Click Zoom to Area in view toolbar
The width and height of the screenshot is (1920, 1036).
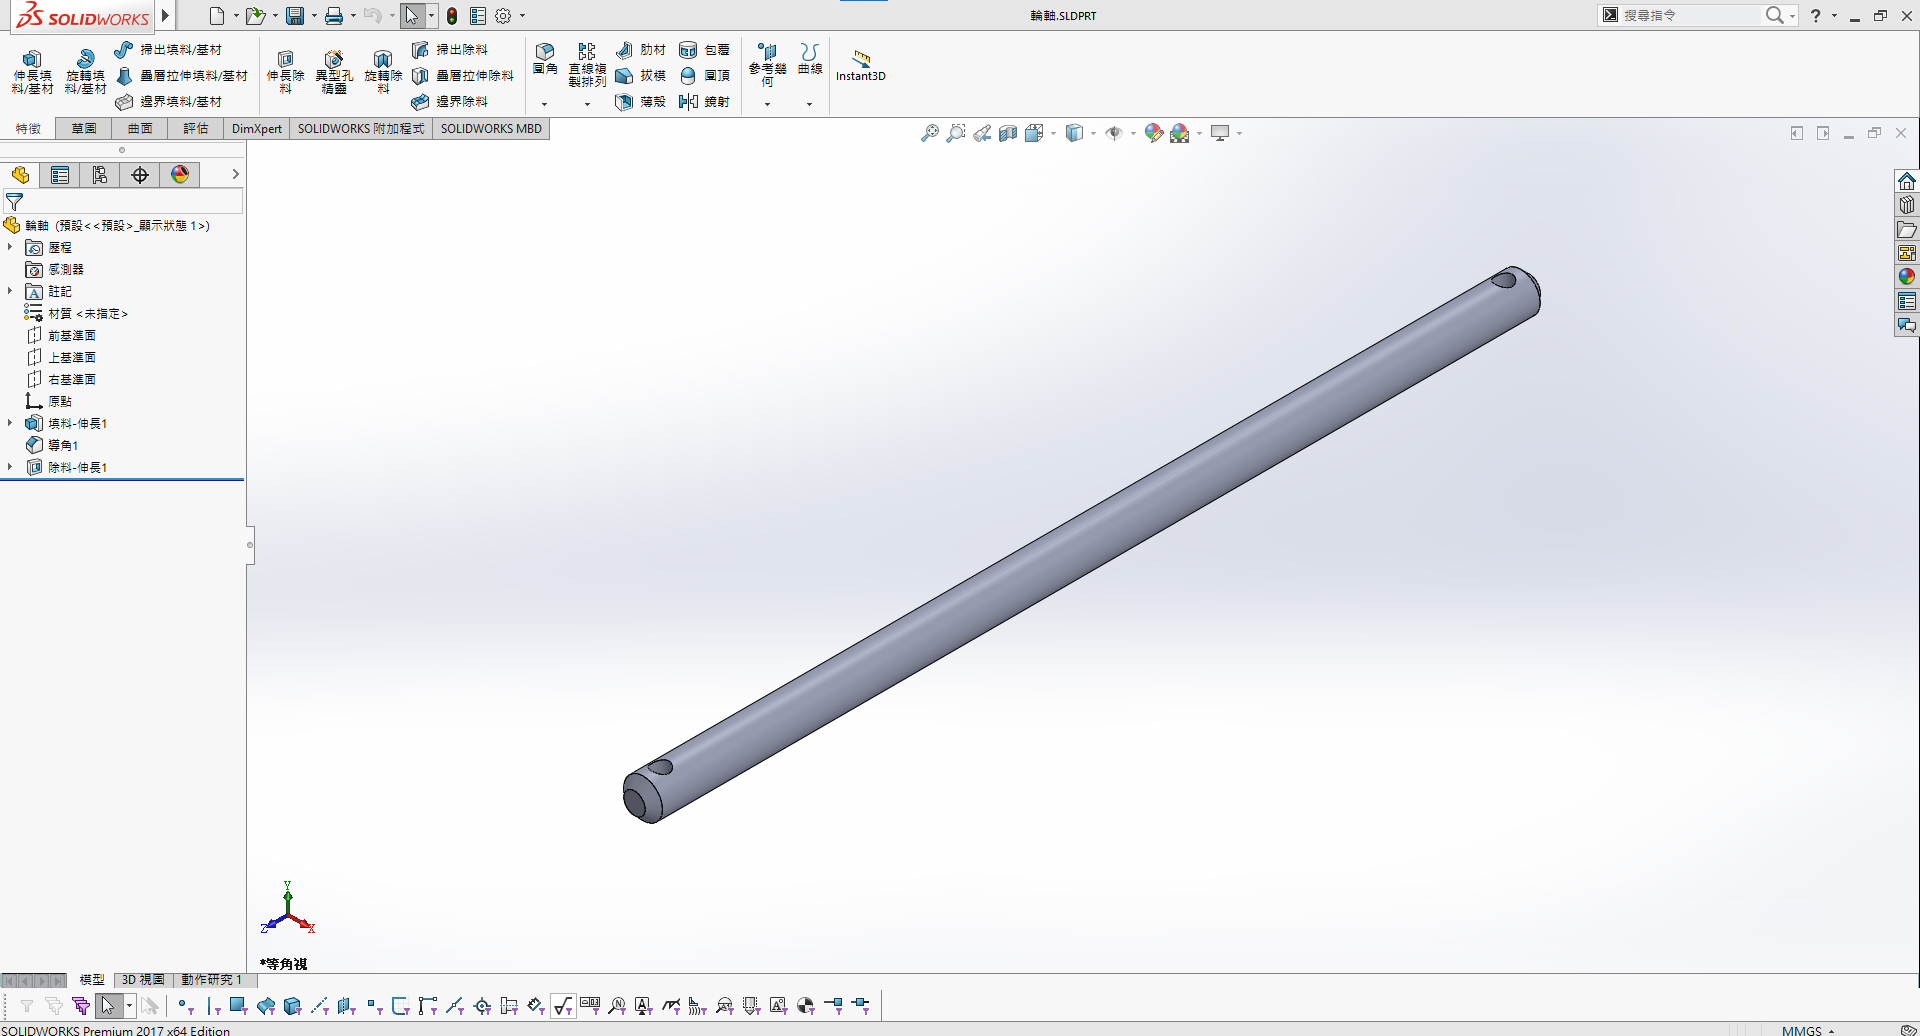(956, 133)
